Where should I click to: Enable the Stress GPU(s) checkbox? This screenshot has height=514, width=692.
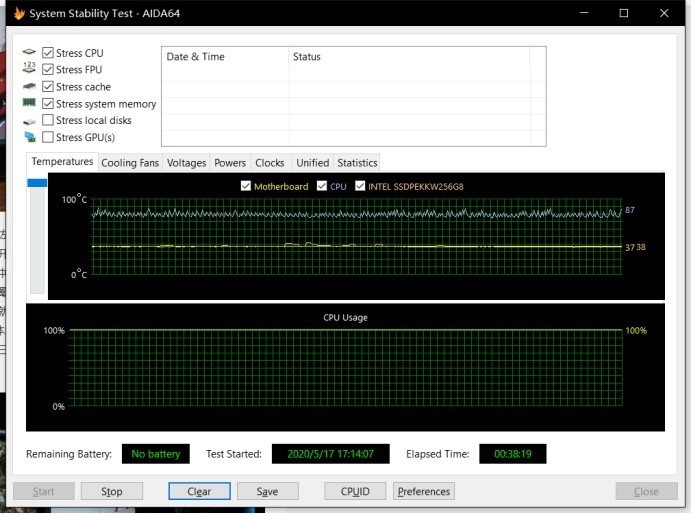(48, 137)
